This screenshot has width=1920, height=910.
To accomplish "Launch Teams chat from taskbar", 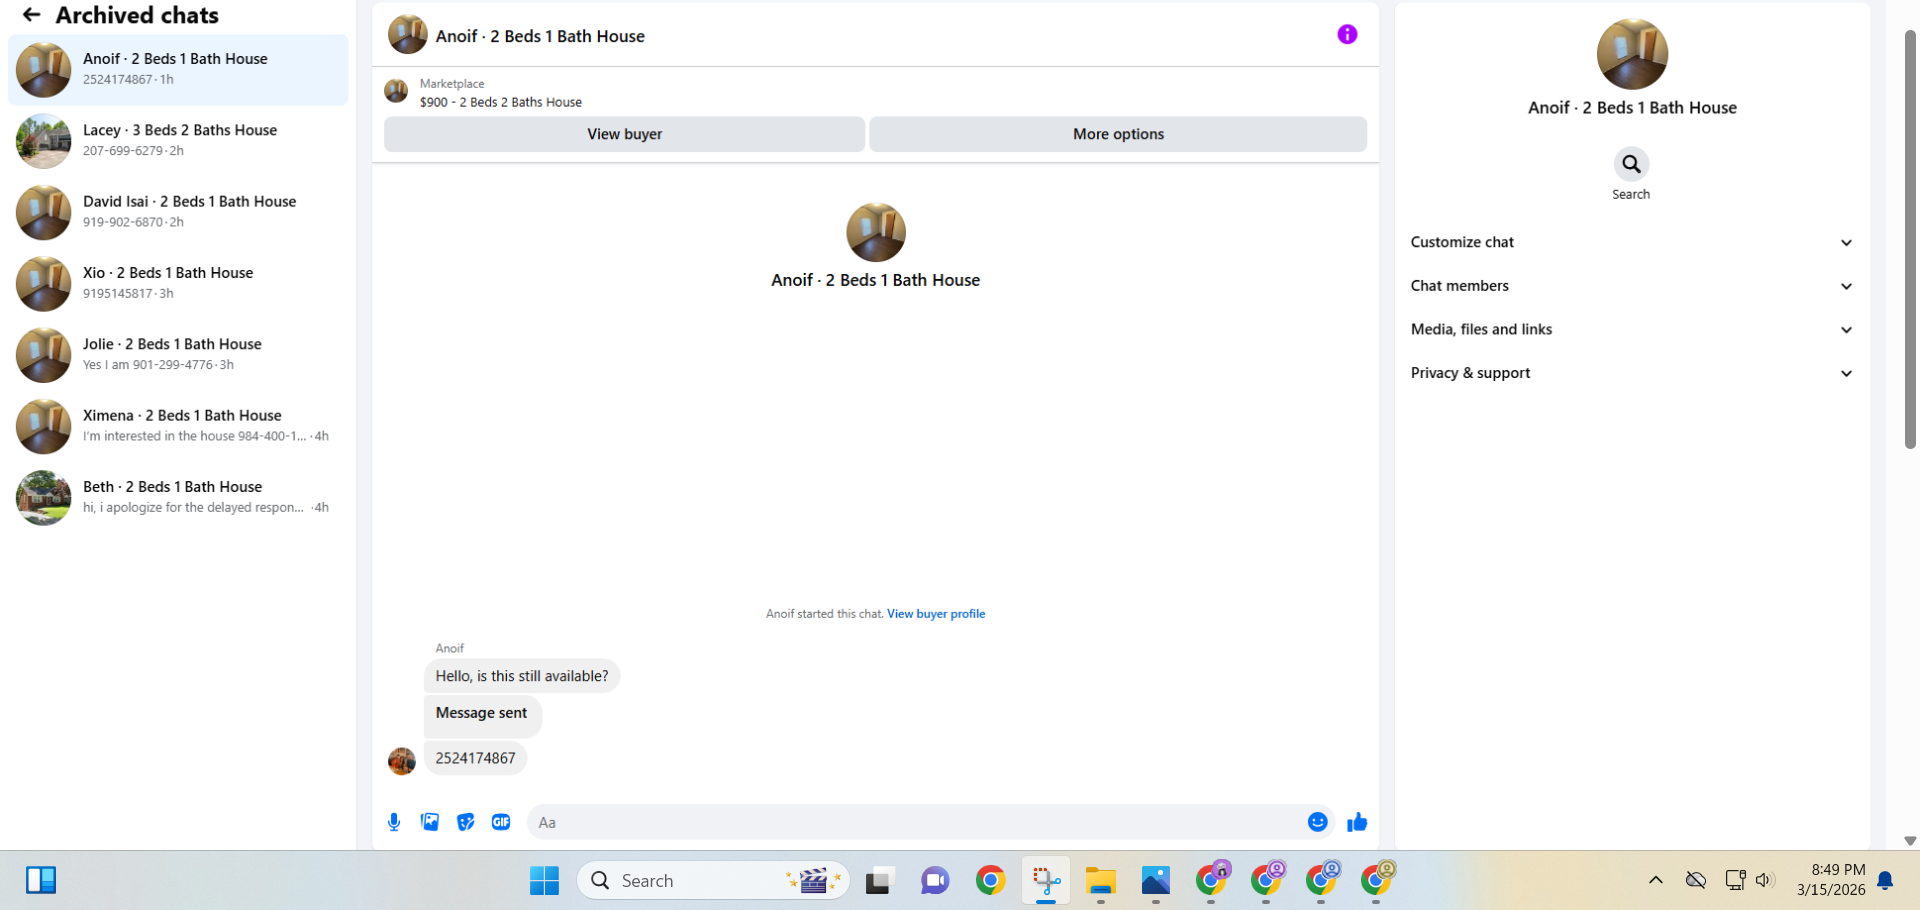I will (x=935, y=881).
